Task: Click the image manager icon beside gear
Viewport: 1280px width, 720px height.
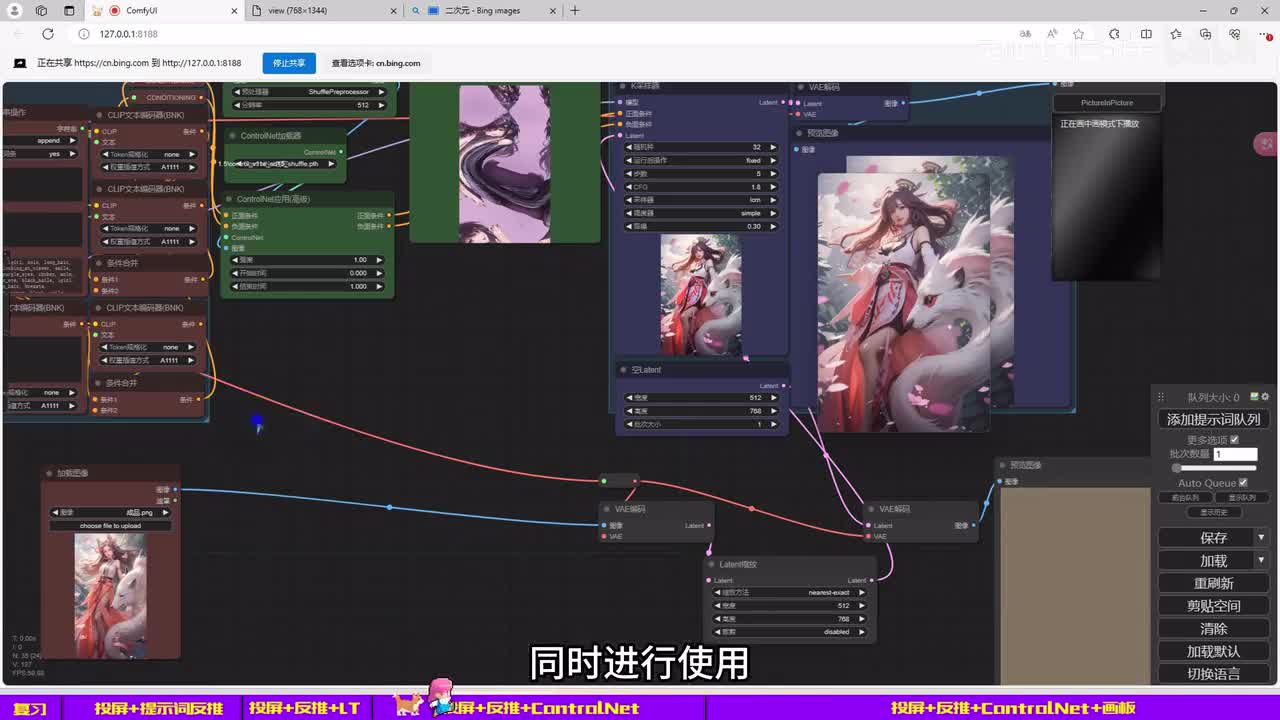Action: coord(1255,397)
